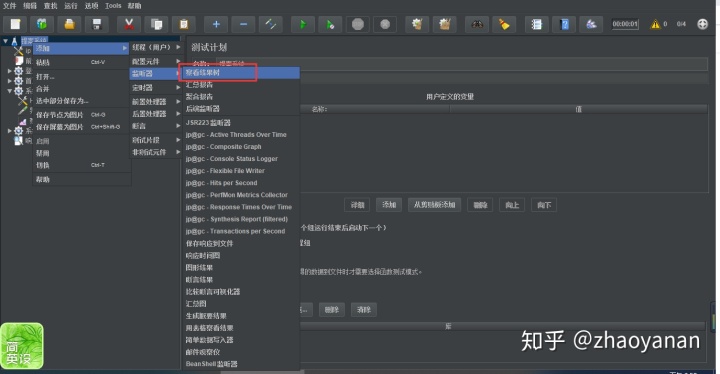
Task: Click the 添加 button under variables table
Action: coord(389,205)
